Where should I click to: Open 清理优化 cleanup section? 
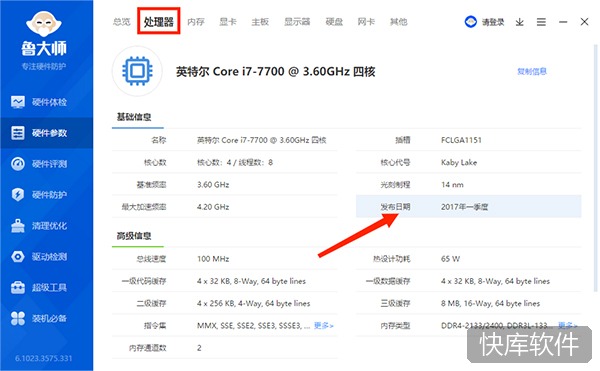(x=39, y=226)
